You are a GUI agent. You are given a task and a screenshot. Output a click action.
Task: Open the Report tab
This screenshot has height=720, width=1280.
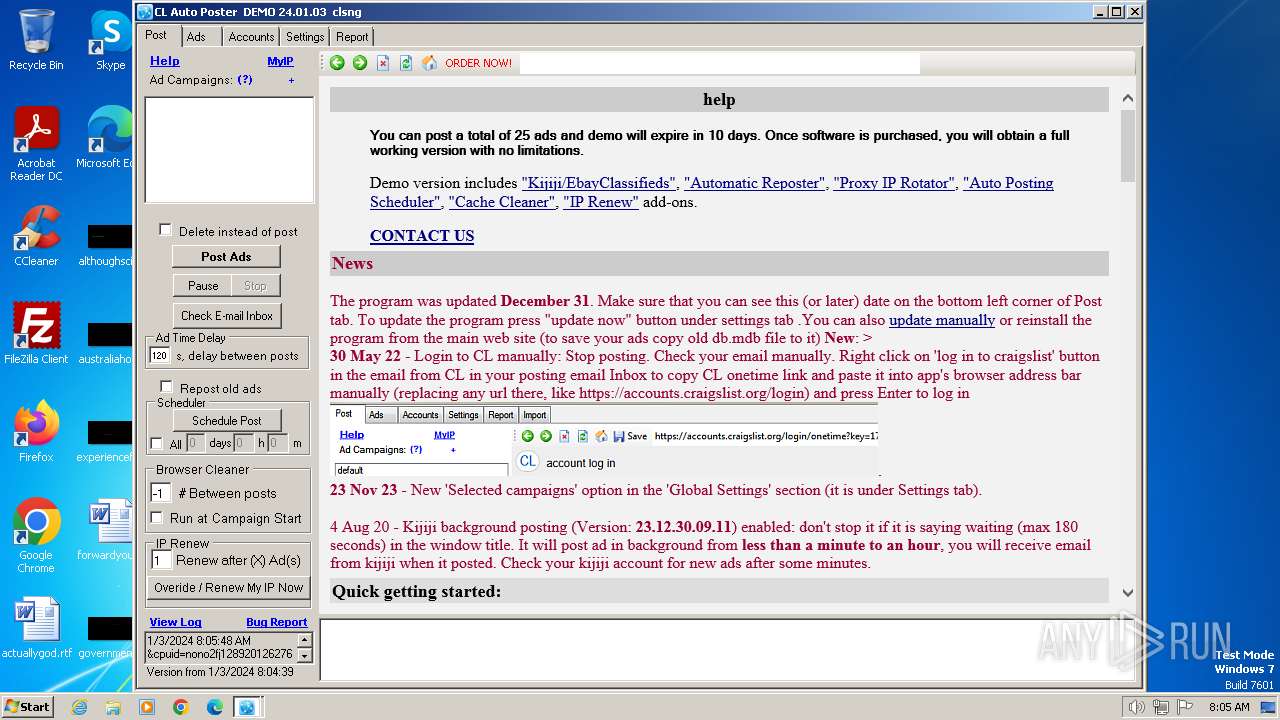352,37
